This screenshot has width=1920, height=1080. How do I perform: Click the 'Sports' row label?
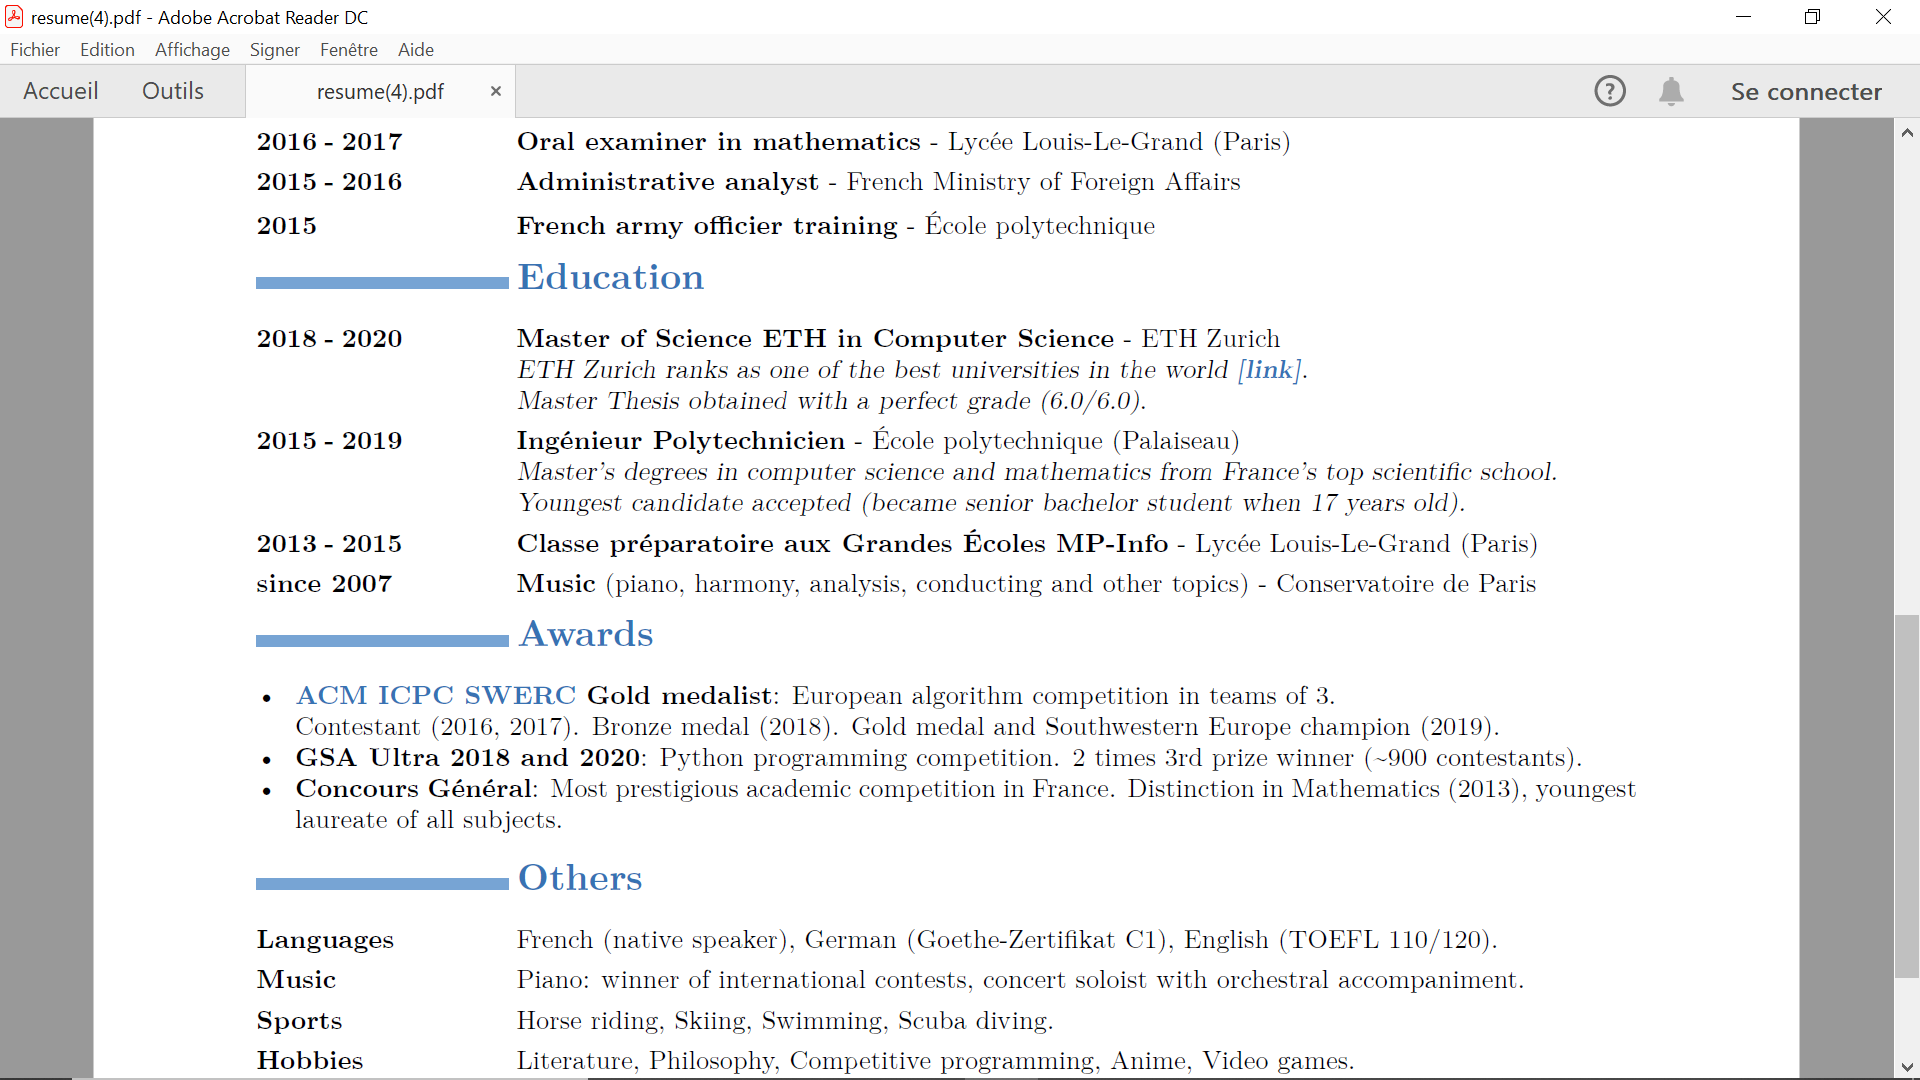tap(299, 1021)
